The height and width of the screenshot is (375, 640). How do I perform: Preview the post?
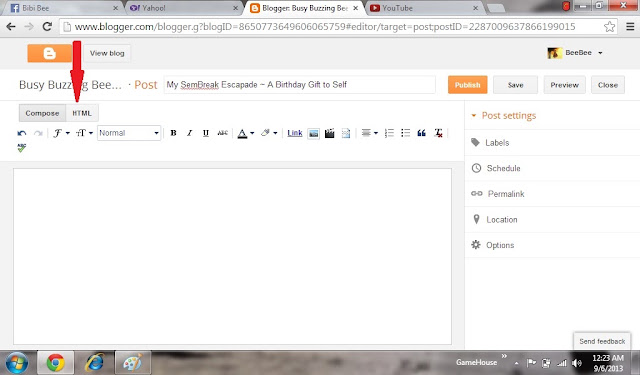pyautogui.click(x=564, y=85)
